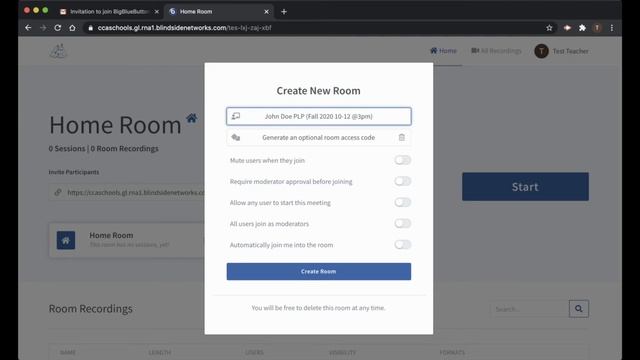Toggle Automatically join me into the room
This screenshot has height=360, width=640.
[x=402, y=244]
